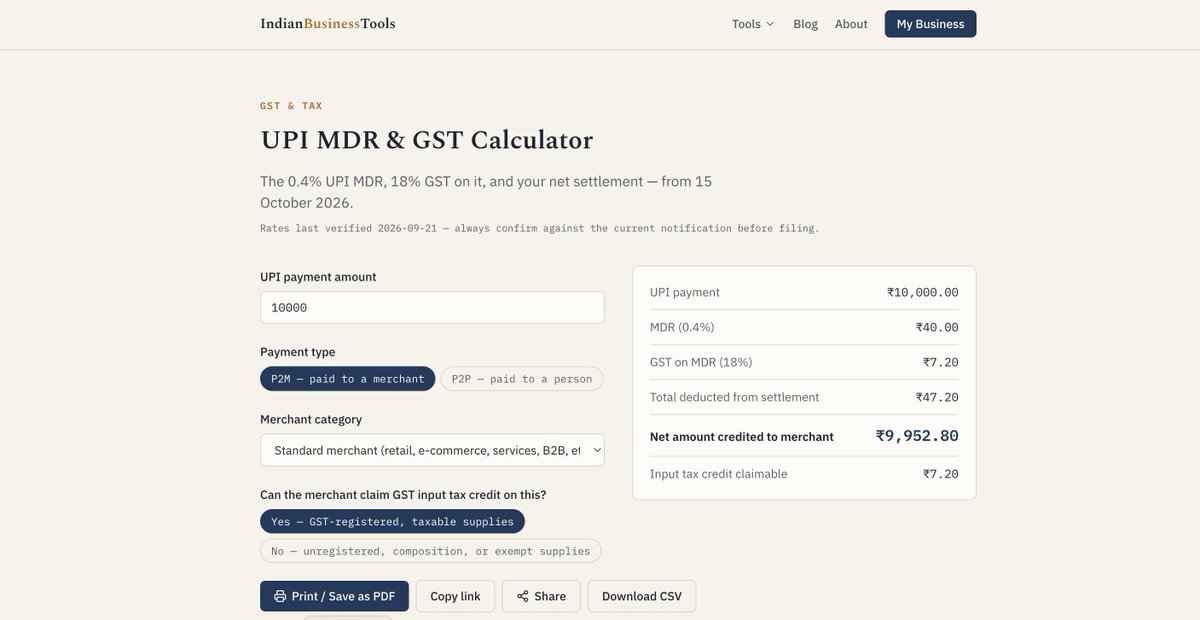The width and height of the screenshot is (1200, 620).
Task: Focus the UPI payment amount field
Action: tap(432, 308)
